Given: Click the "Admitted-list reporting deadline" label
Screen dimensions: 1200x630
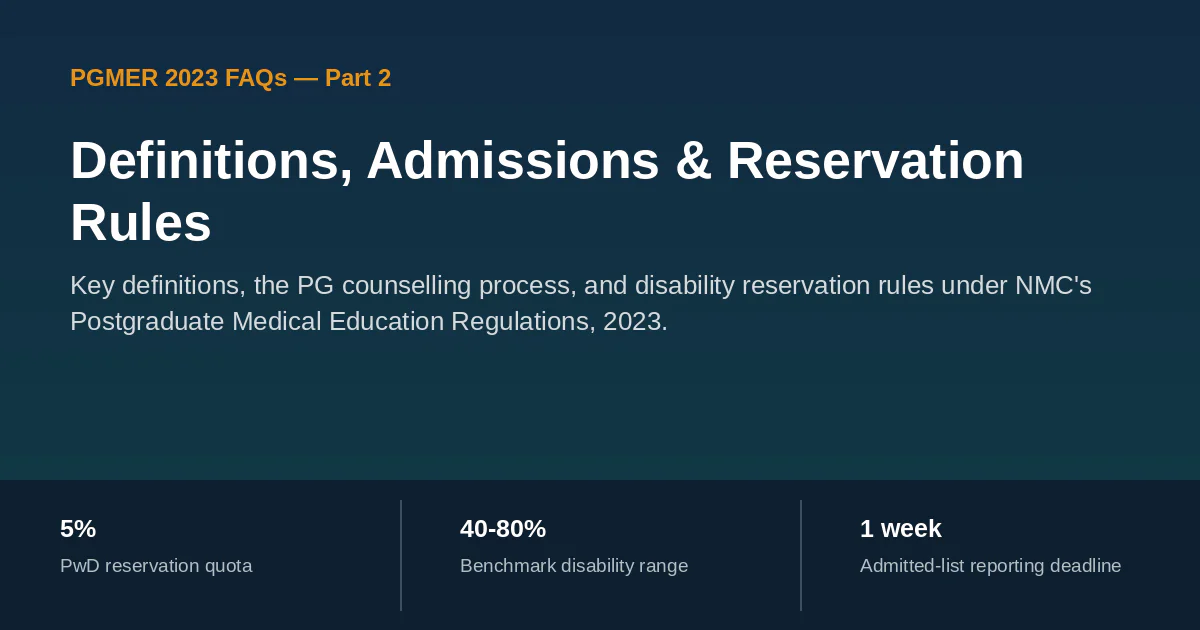Looking at the screenshot, I should (990, 566).
